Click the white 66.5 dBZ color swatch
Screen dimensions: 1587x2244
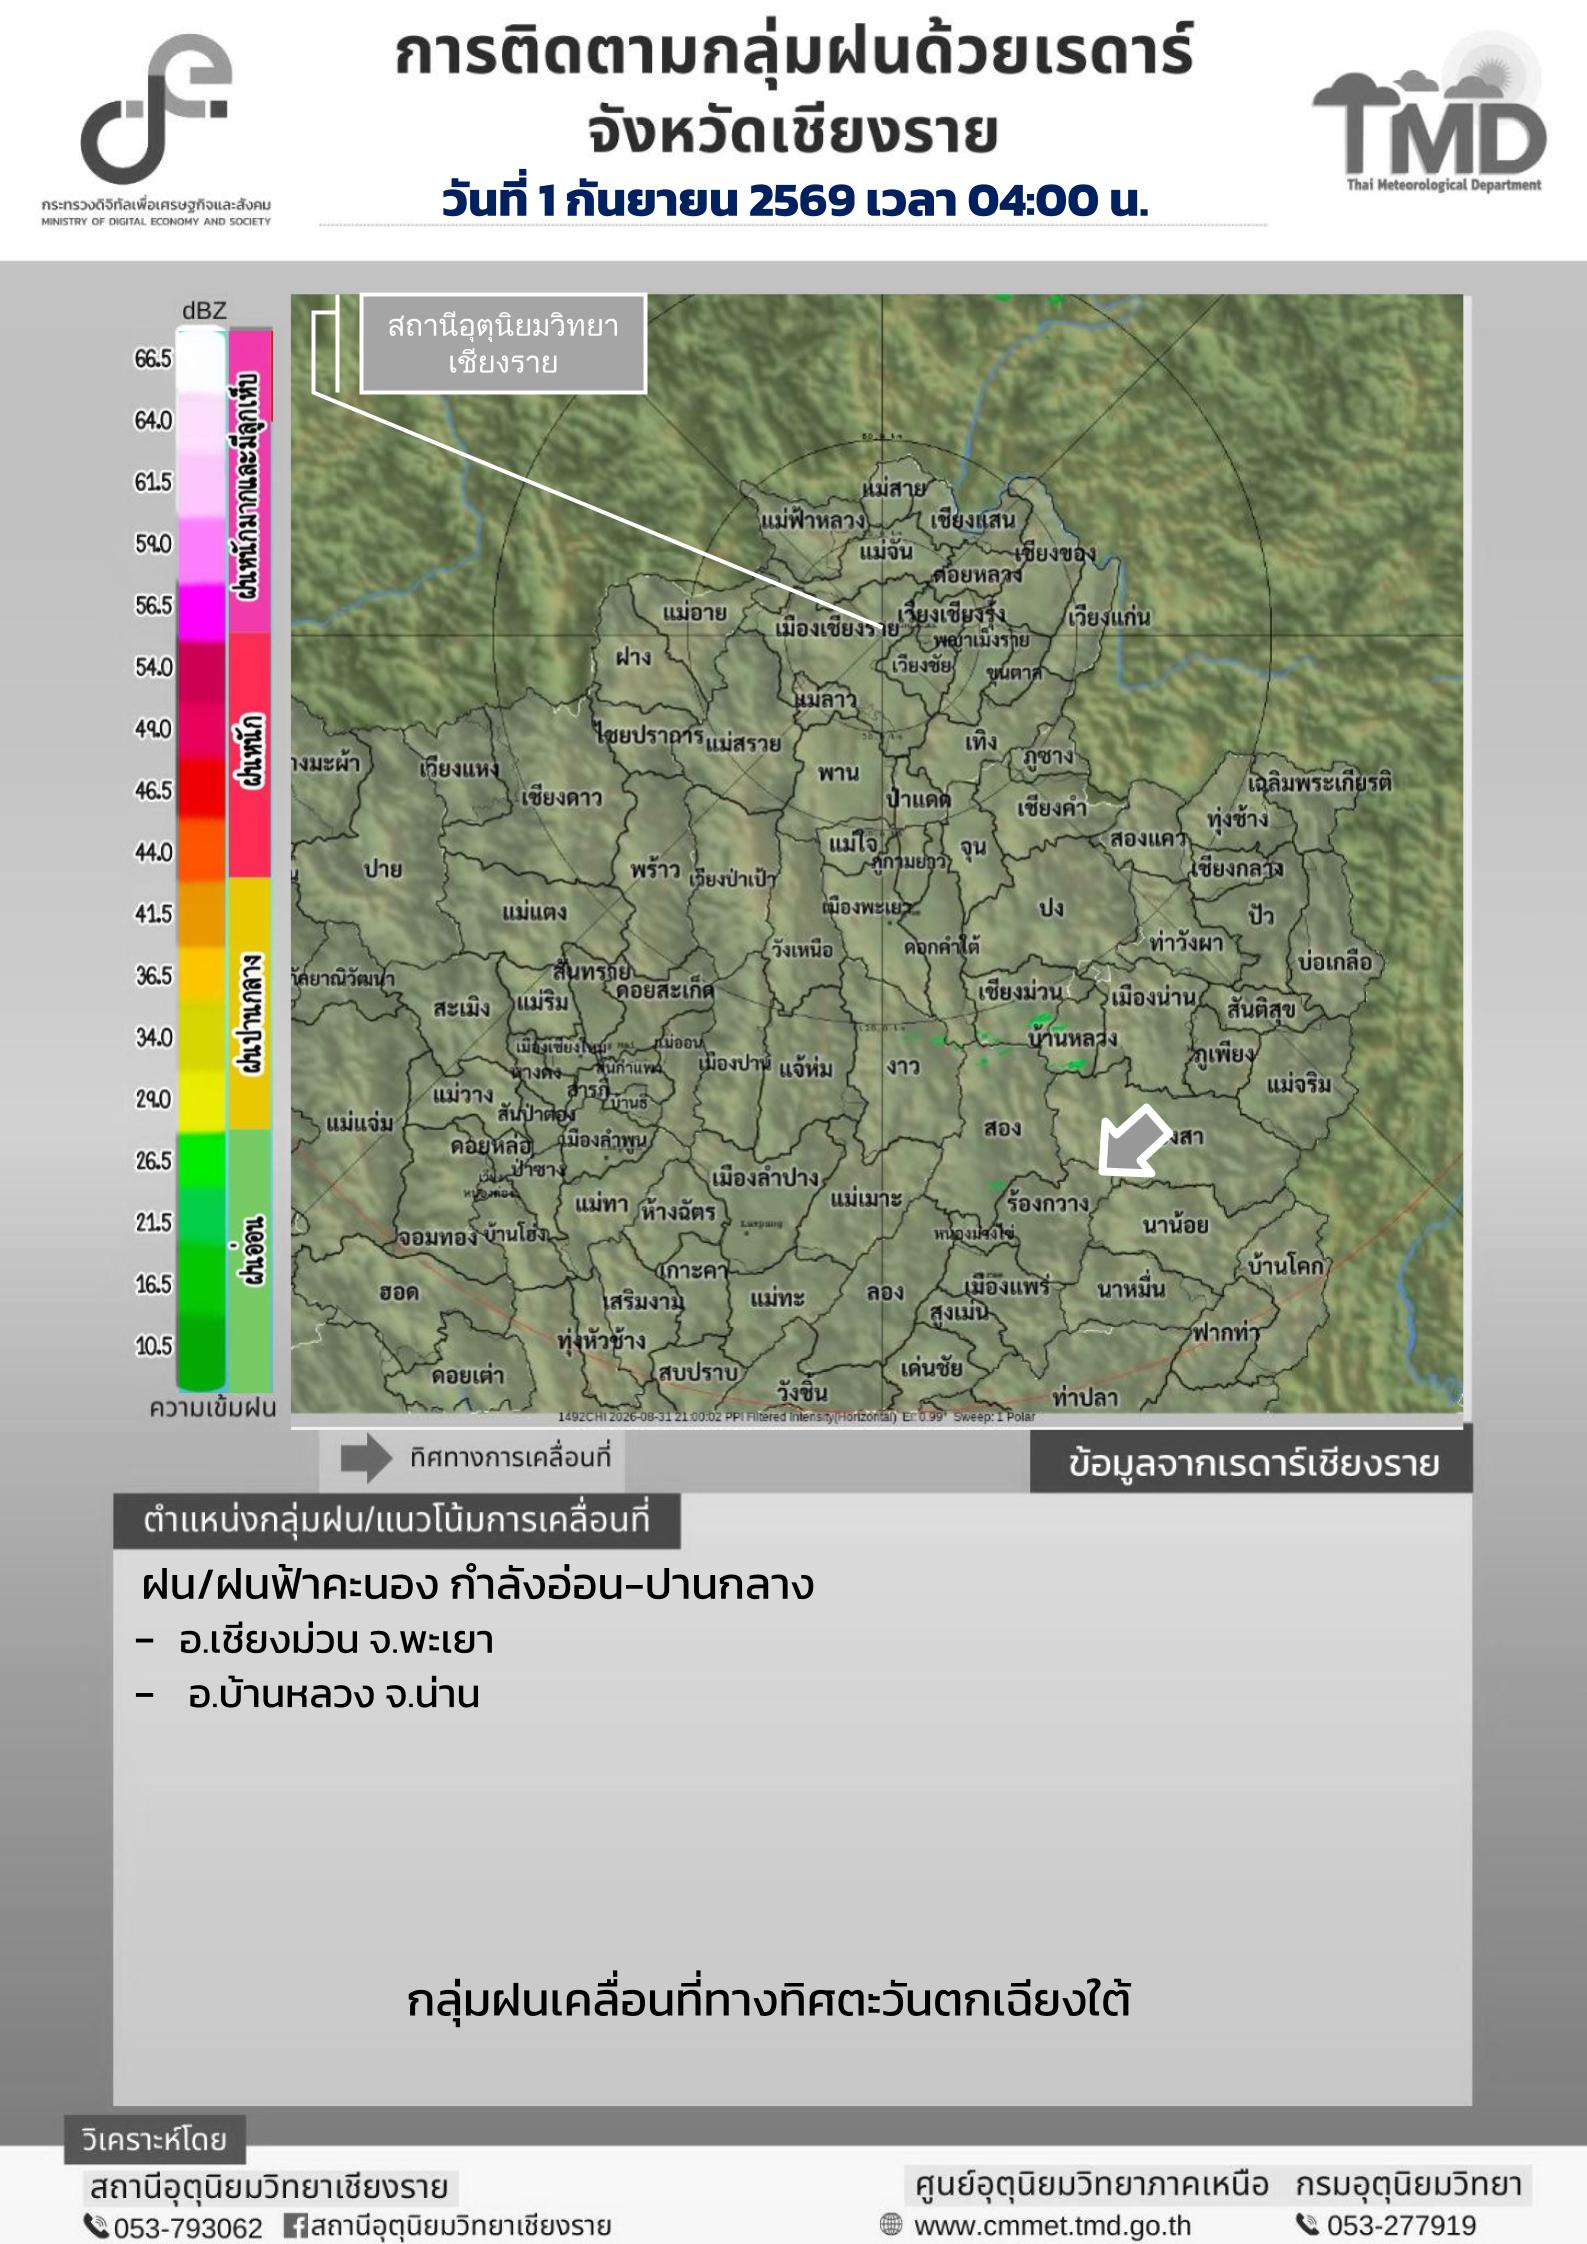click(201, 362)
